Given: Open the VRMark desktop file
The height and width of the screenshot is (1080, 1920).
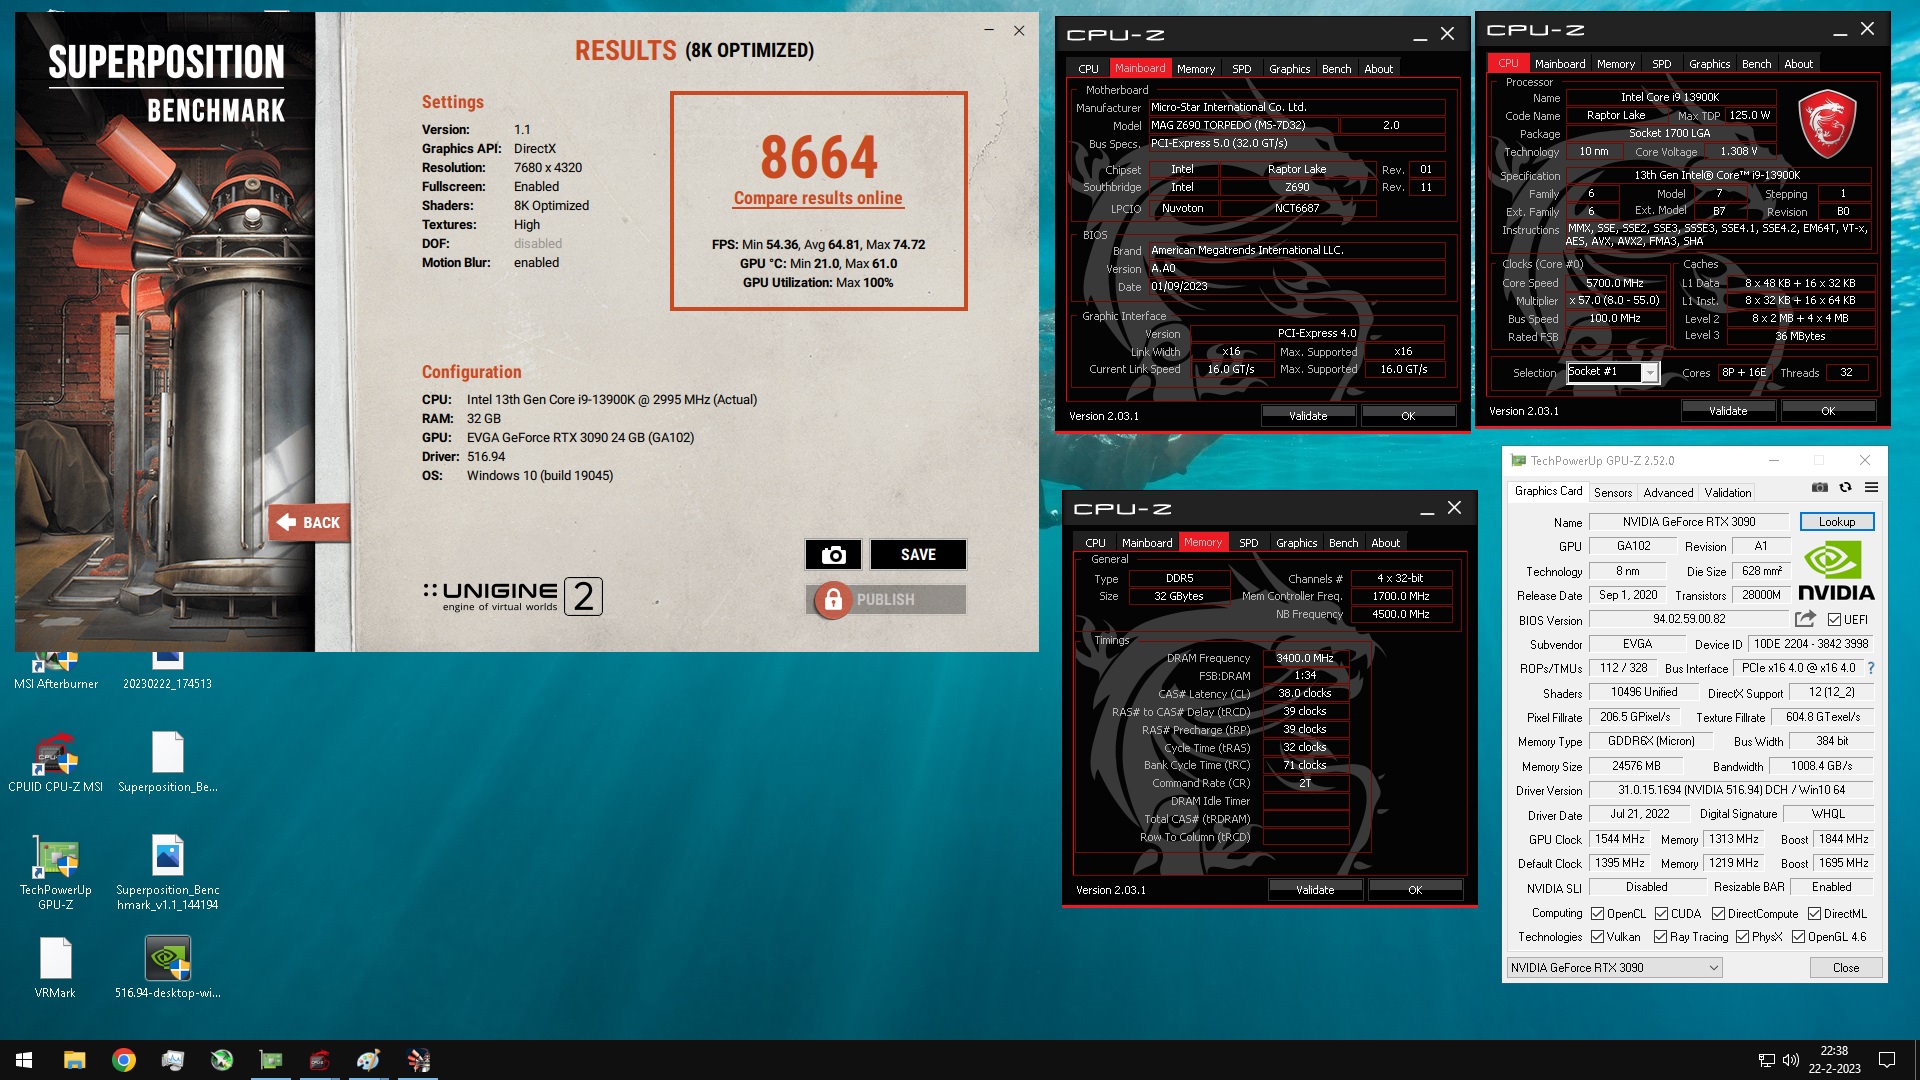Looking at the screenshot, I should point(56,968).
